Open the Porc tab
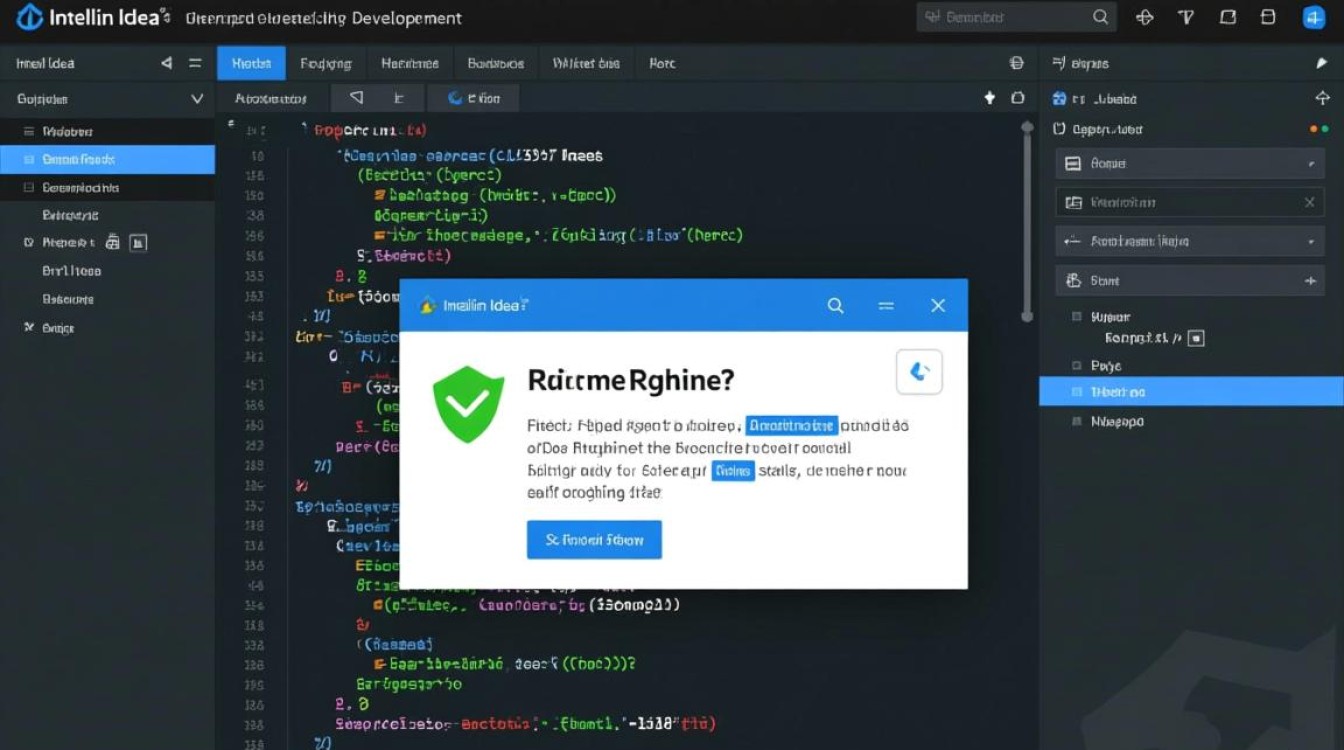1344x750 pixels. pos(662,63)
